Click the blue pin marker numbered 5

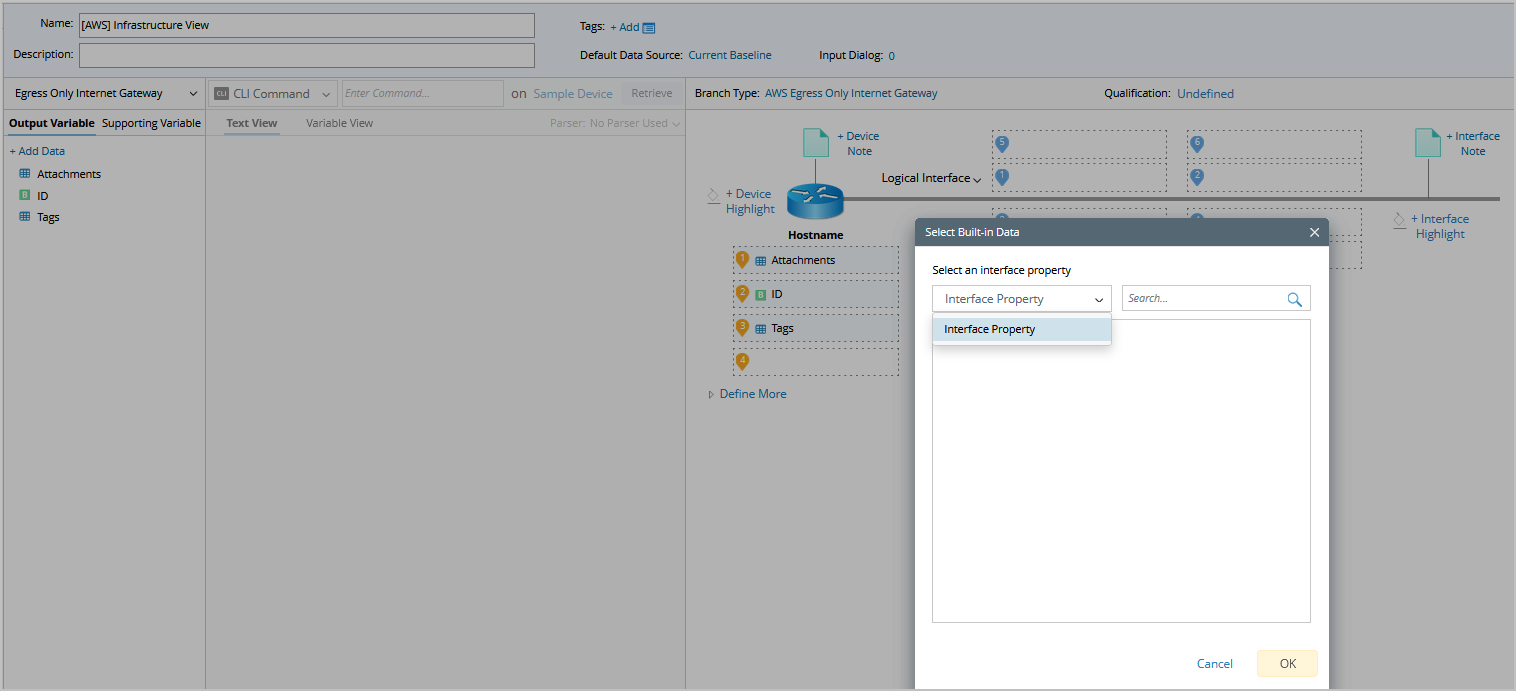coord(1002,143)
